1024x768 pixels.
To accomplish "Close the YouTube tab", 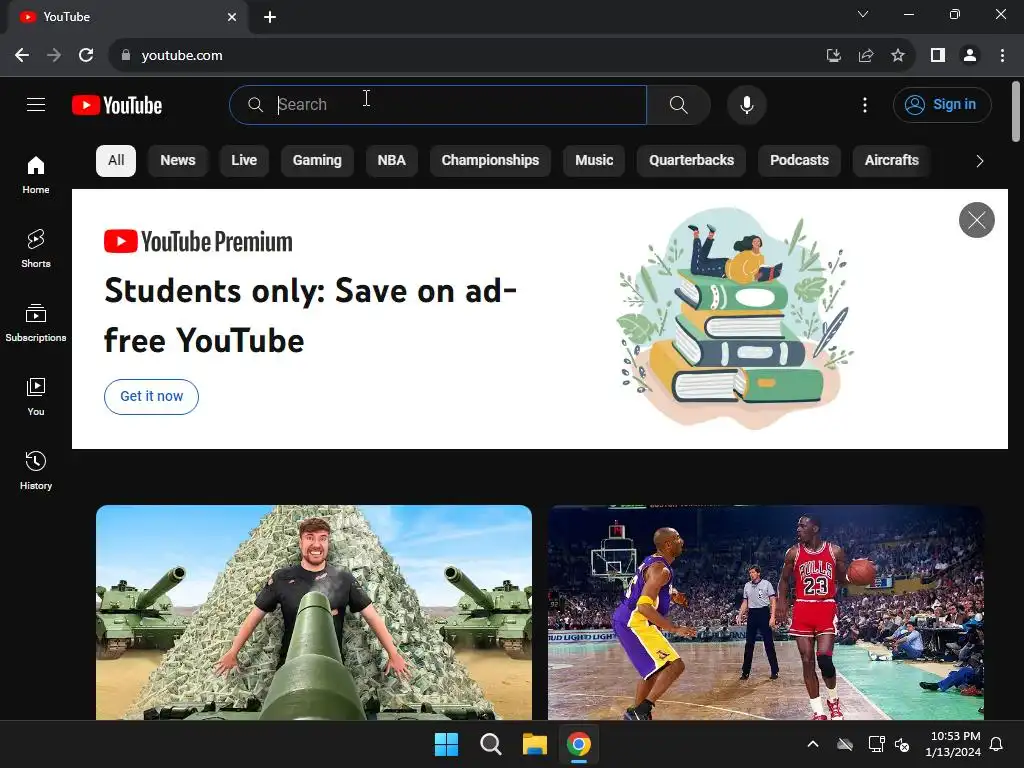I will pos(232,17).
